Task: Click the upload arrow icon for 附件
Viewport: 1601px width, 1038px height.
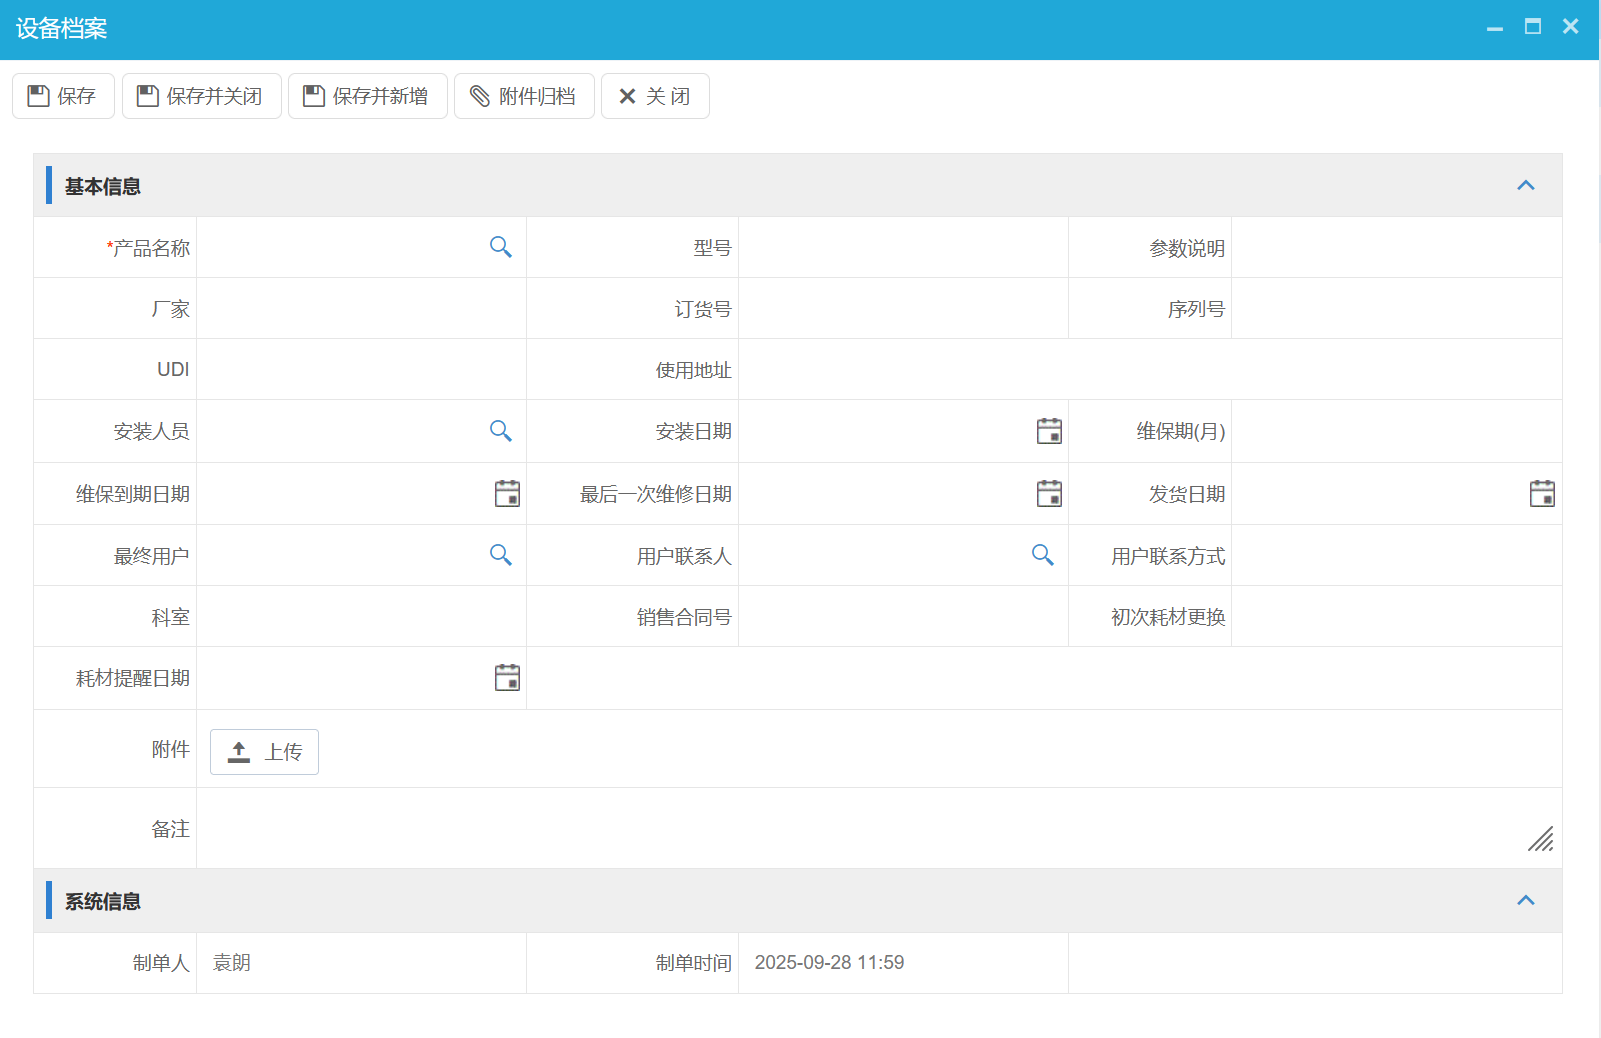Action: pos(239,751)
